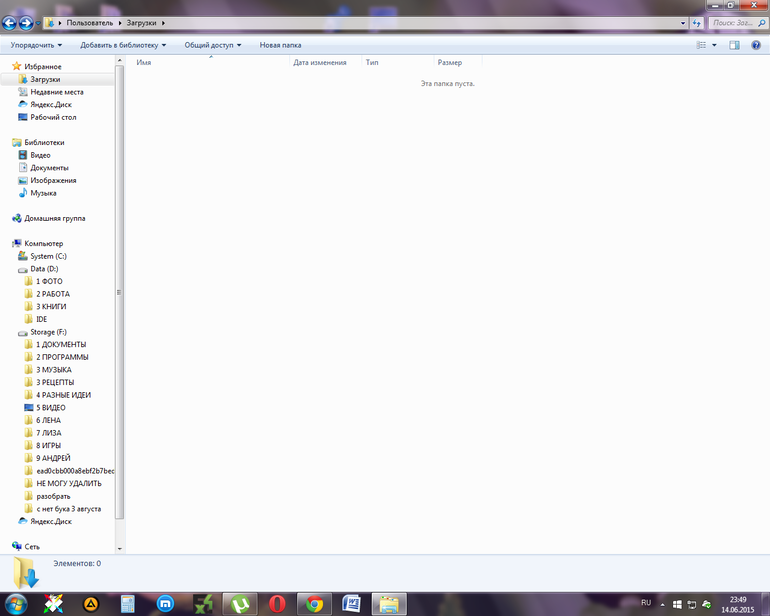Switch to Microsoft Word in taskbar
The image size is (770, 616).
(x=351, y=604)
